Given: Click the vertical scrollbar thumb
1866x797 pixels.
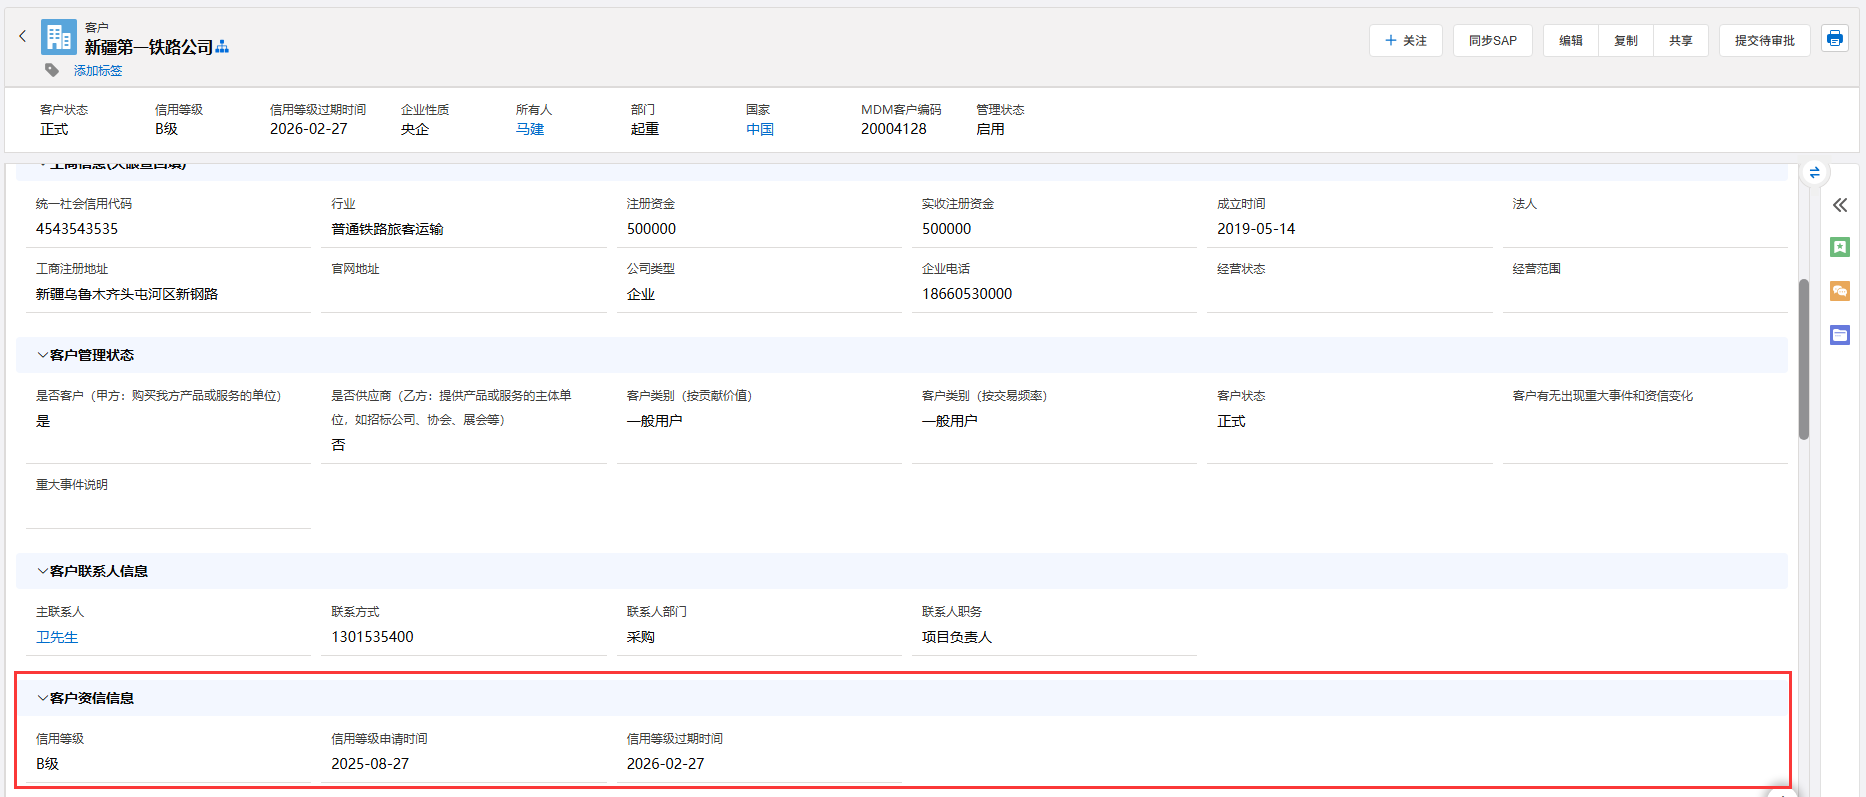Looking at the screenshot, I should (1803, 360).
